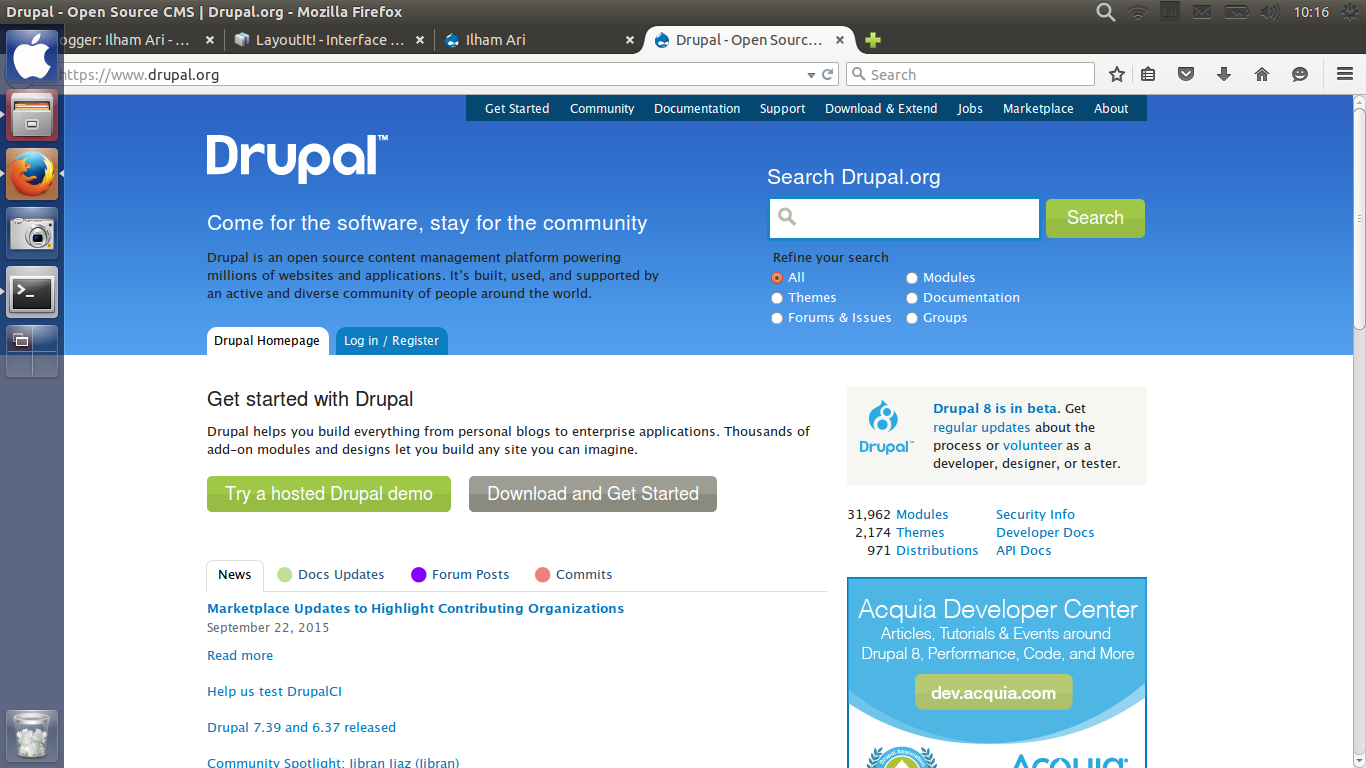Reload the page with the refresh icon
Viewport: 1366px width, 768px height.
pyautogui.click(x=828, y=74)
